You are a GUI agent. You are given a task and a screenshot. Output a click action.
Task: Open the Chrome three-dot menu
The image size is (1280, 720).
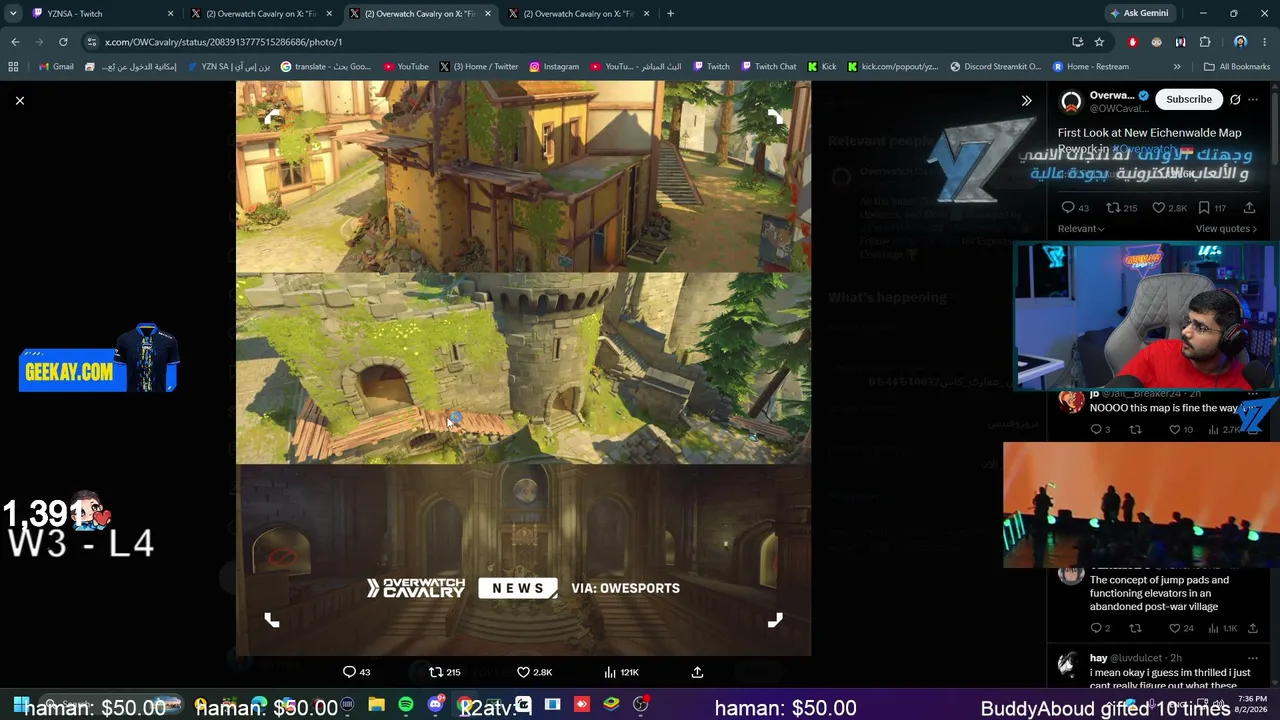point(1265,42)
